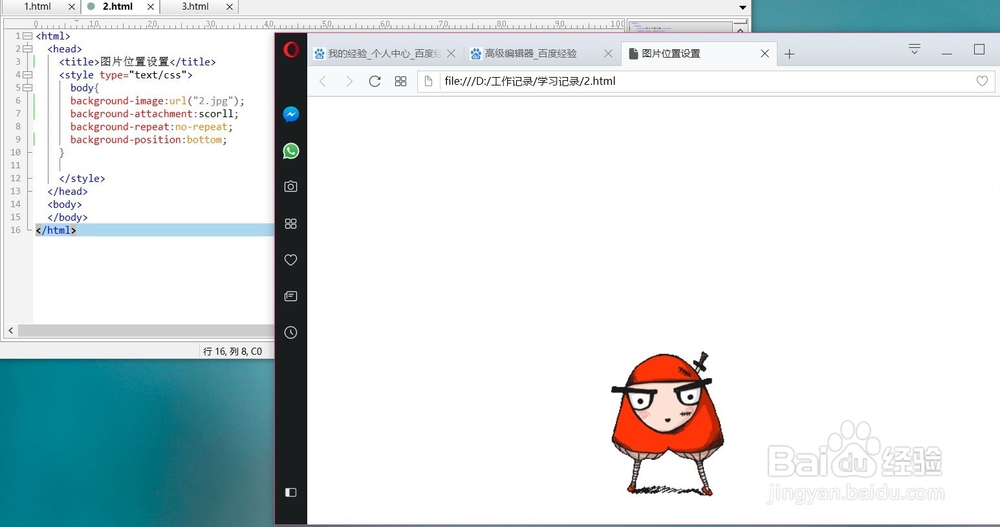Maximize the Opera browser window

[980, 49]
